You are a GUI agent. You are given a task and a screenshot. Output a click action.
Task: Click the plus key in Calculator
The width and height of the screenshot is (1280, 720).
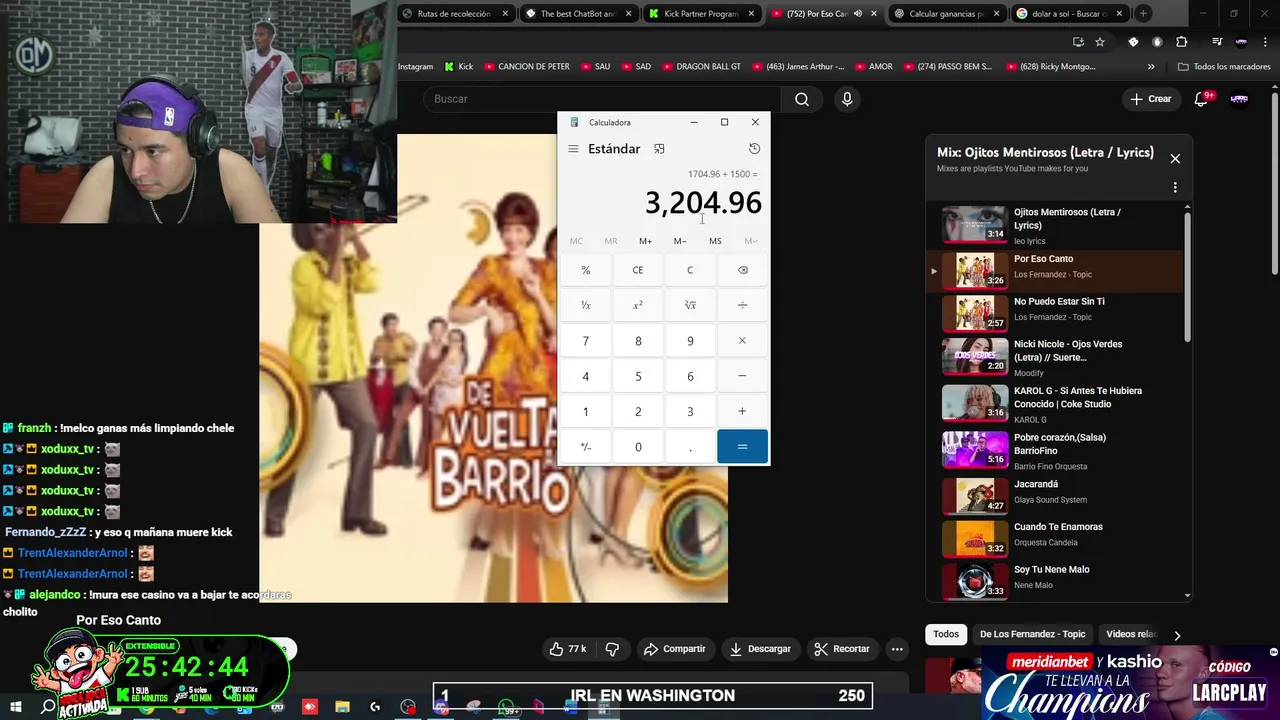(x=742, y=411)
